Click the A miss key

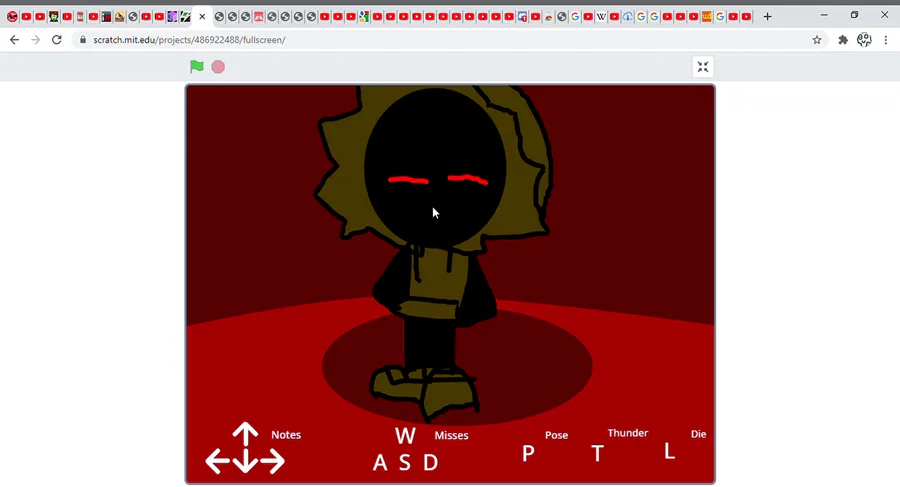pos(379,462)
